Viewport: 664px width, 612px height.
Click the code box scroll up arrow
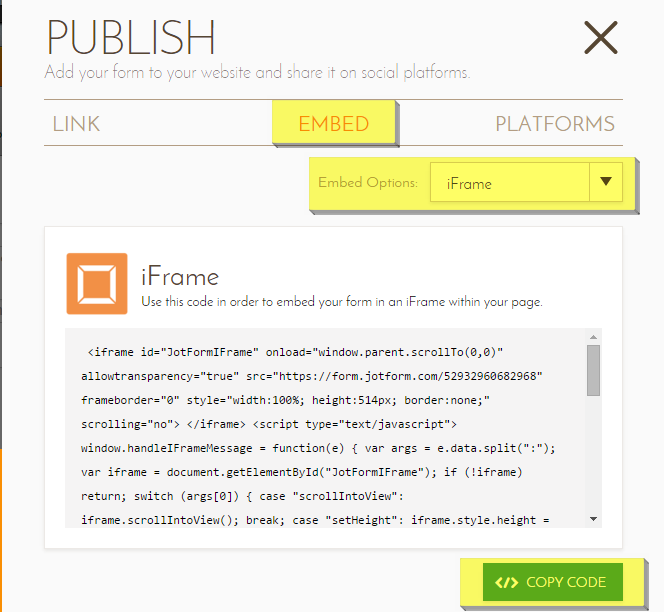593,337
